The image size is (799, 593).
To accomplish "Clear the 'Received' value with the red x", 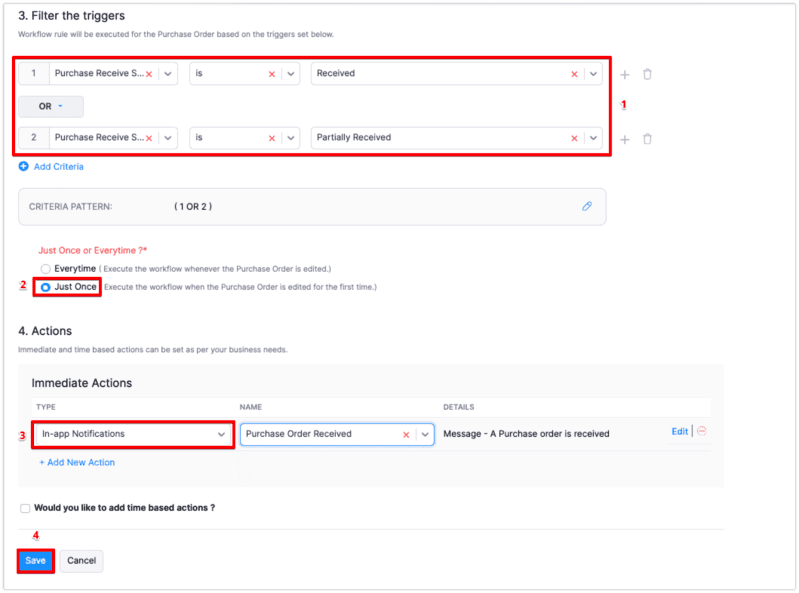I will (574, 74).
